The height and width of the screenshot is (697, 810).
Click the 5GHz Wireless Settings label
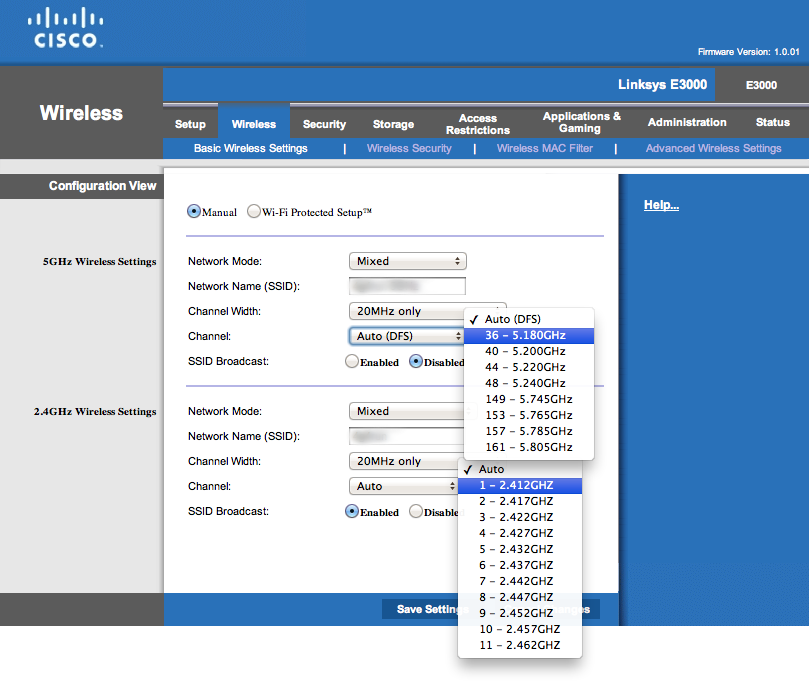pyautogui.click(x=99, y=261)
